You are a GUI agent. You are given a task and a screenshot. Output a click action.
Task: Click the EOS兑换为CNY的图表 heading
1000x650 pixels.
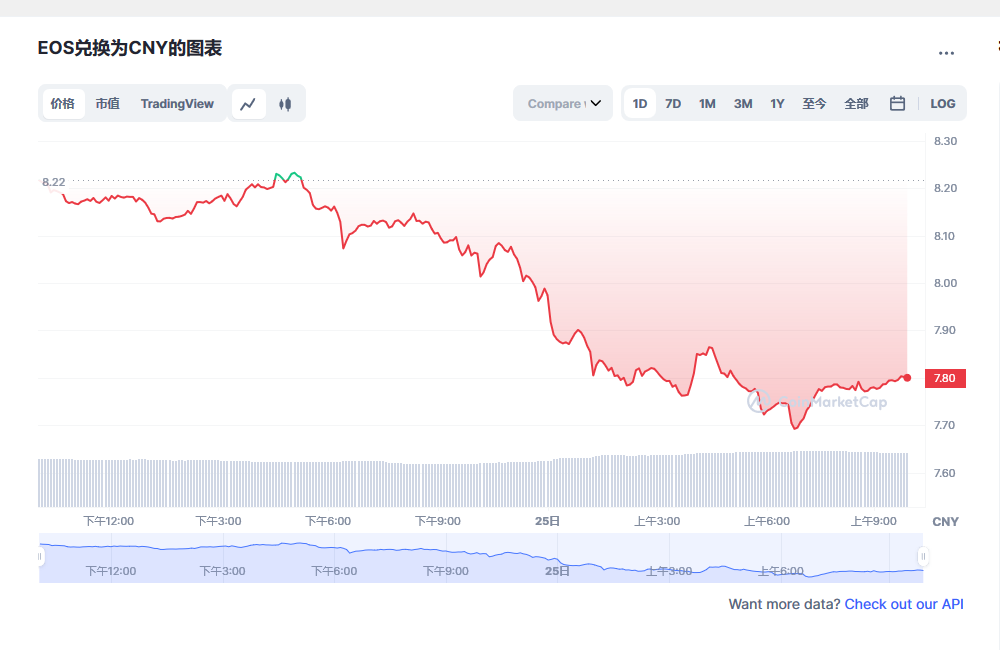(129, 48)
